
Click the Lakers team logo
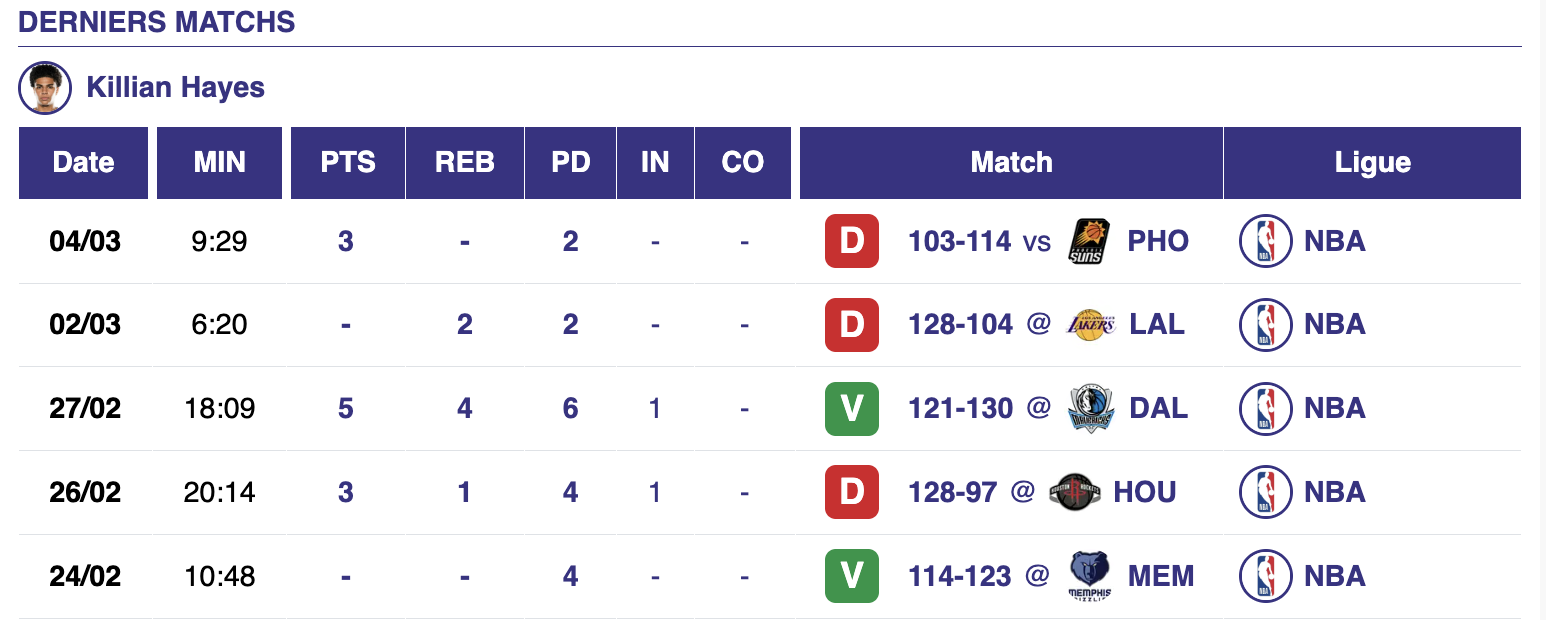click(x=1090, y=325)
